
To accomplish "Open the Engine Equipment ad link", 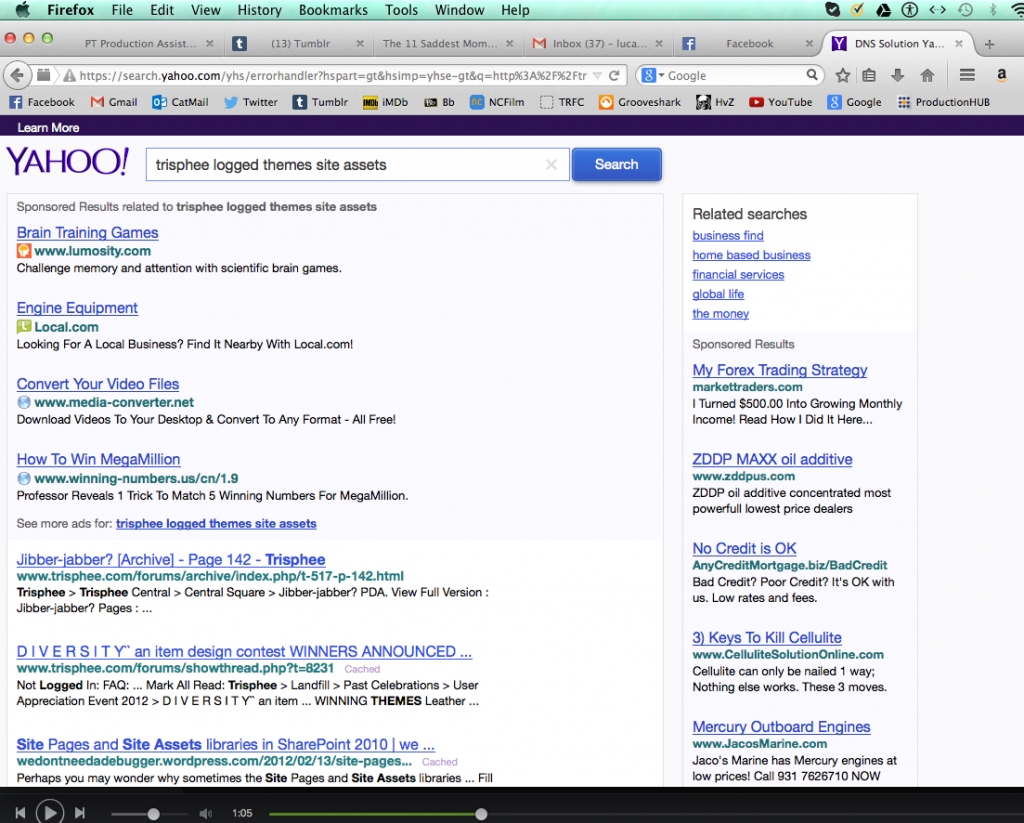I will pyautogui.click(x=77, y=308).
